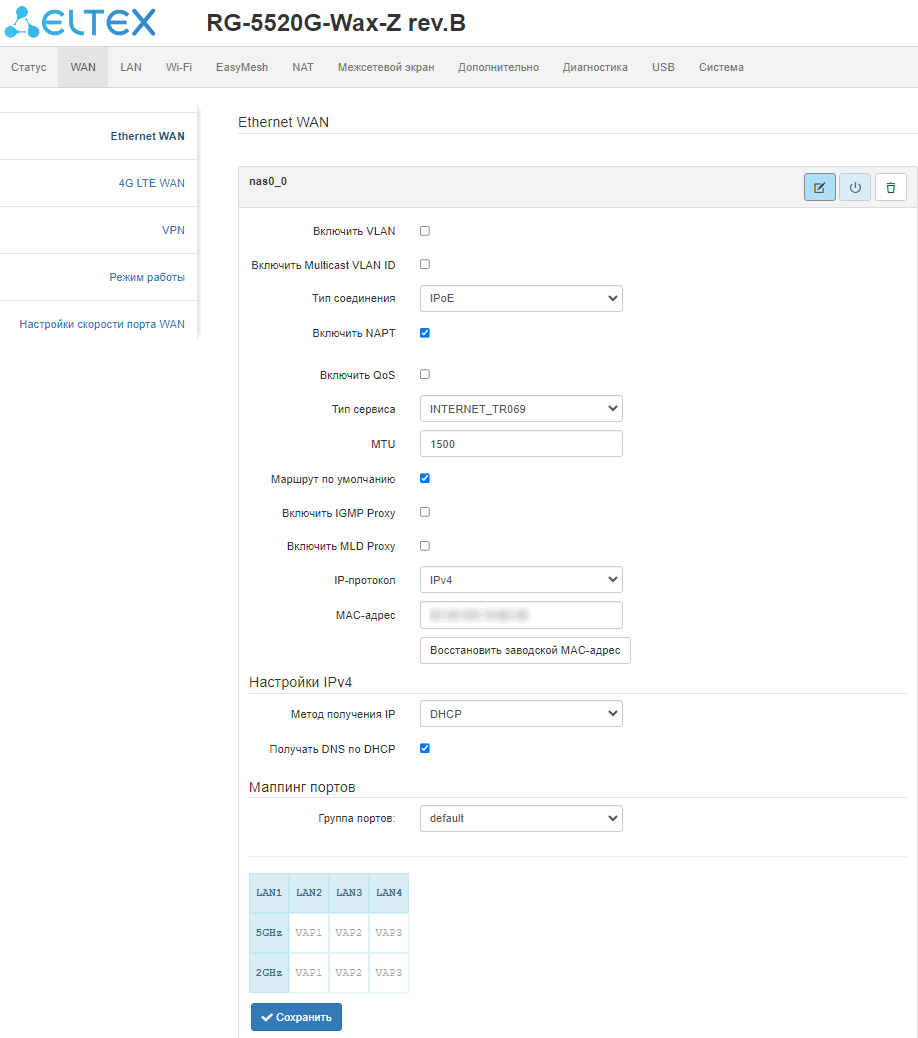Click the MTU input field
The height and width of the screenshot is (1038, 918).
[x=521, y=443]
